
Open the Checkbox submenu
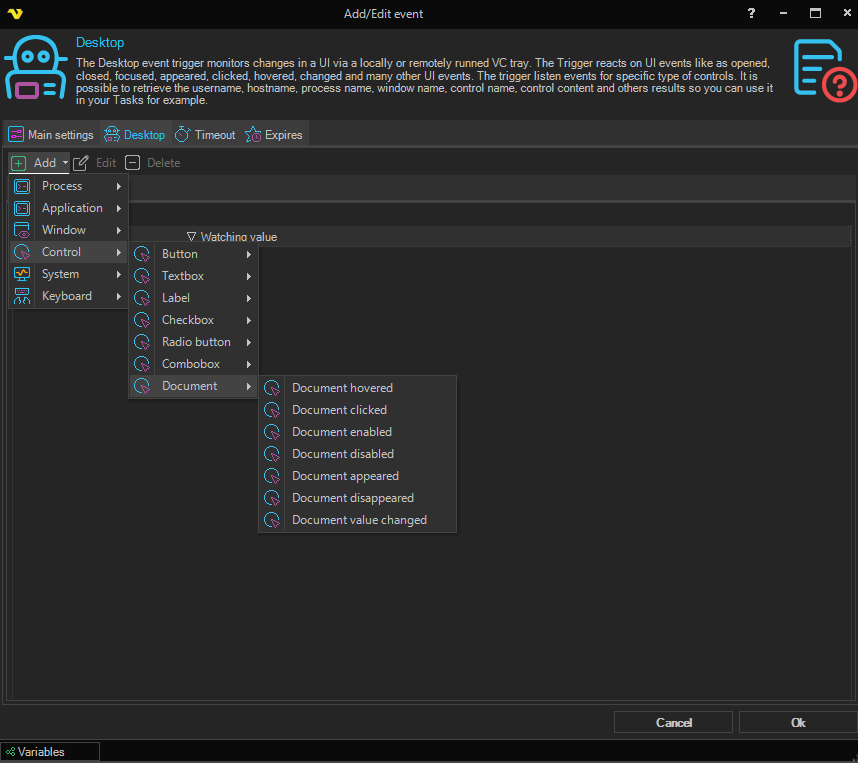188,320
